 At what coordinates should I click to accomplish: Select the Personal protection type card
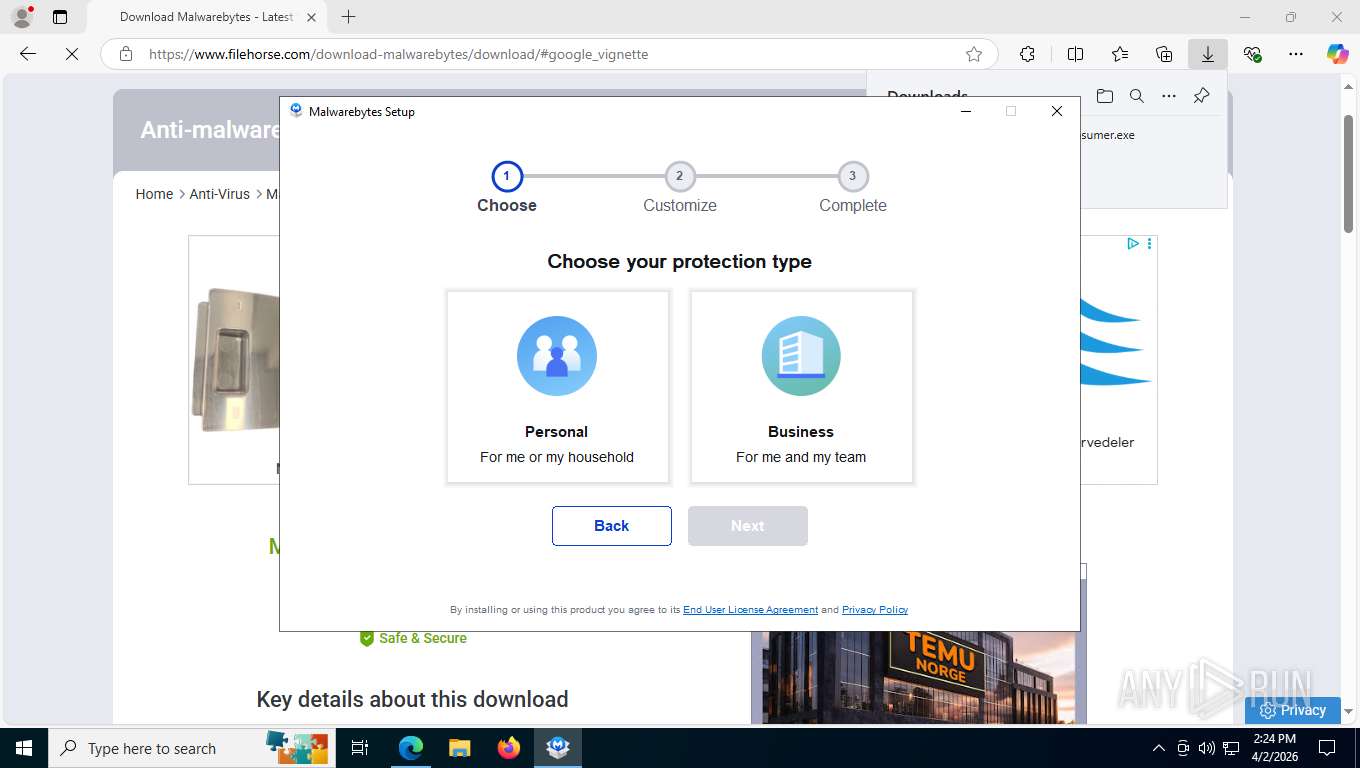(557, 387)
